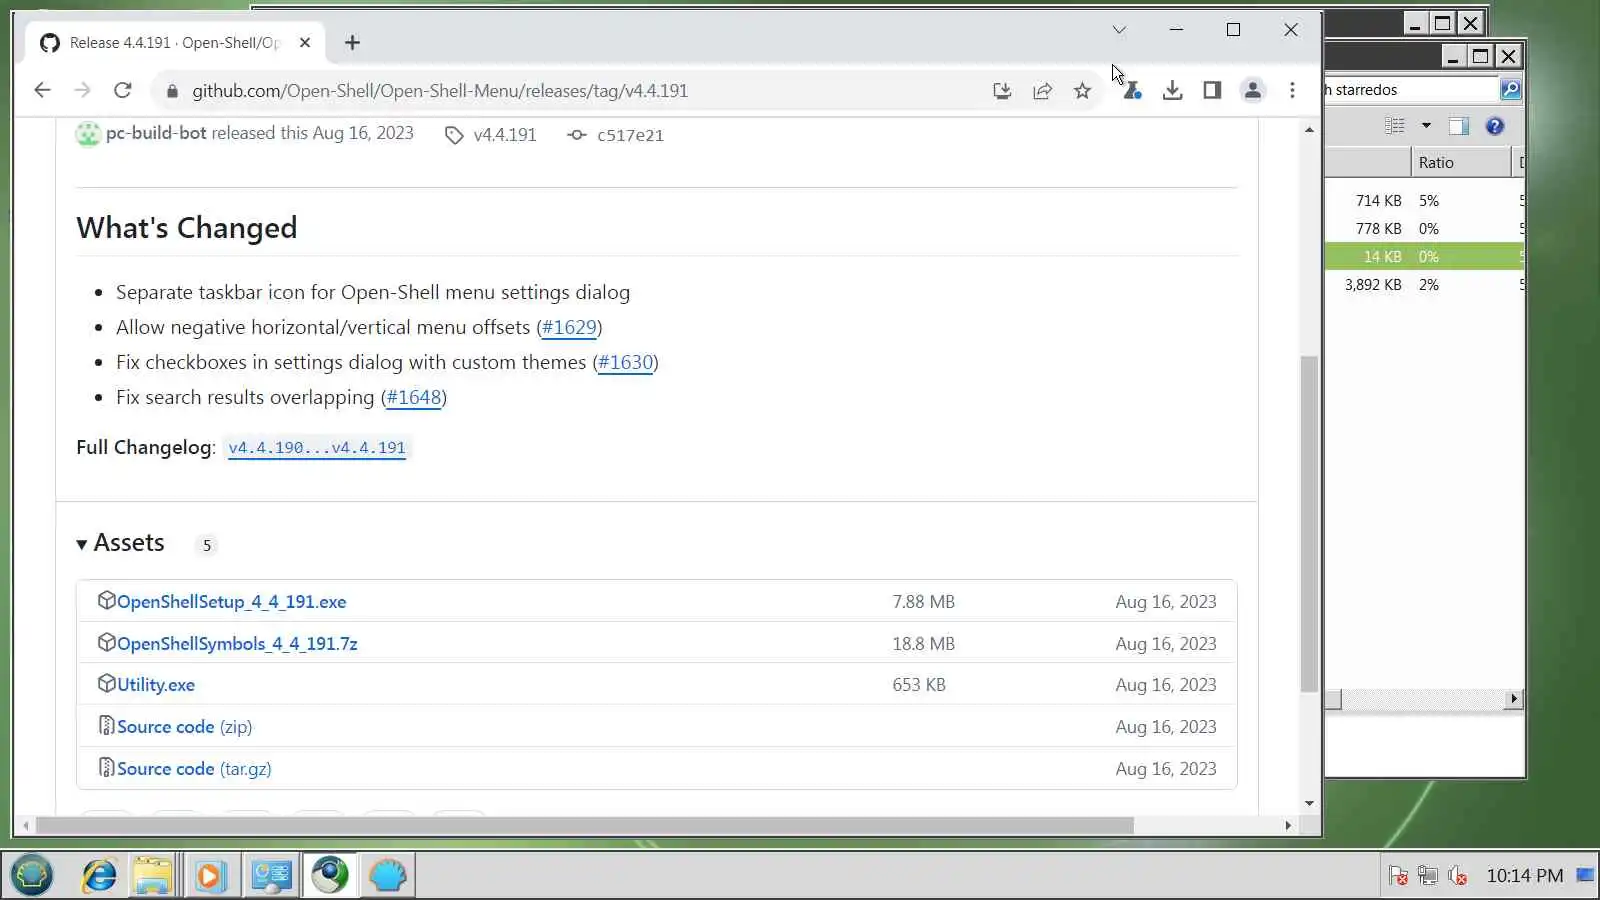Change the view icon in explorer window

[1395, 126]
